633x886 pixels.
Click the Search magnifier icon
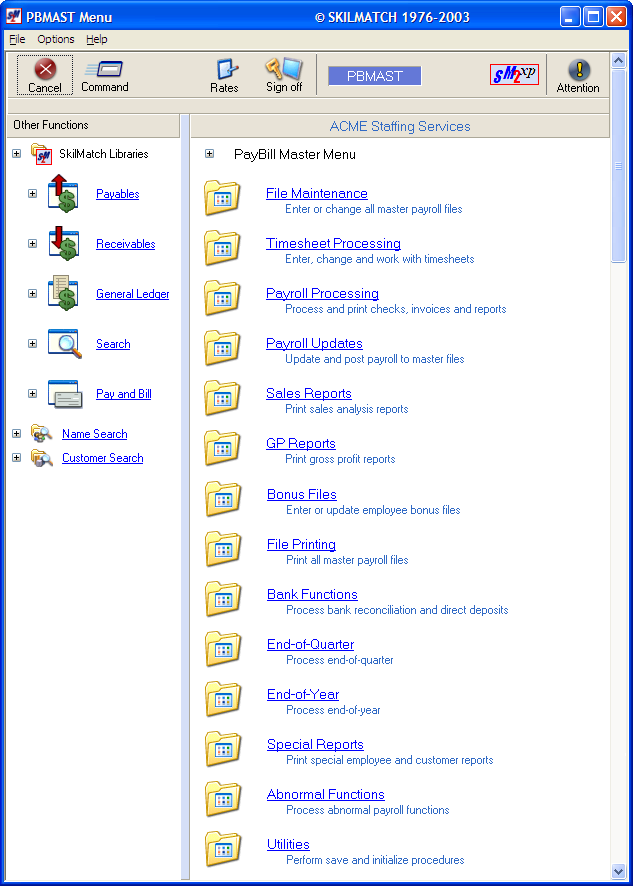click(64, 344)
